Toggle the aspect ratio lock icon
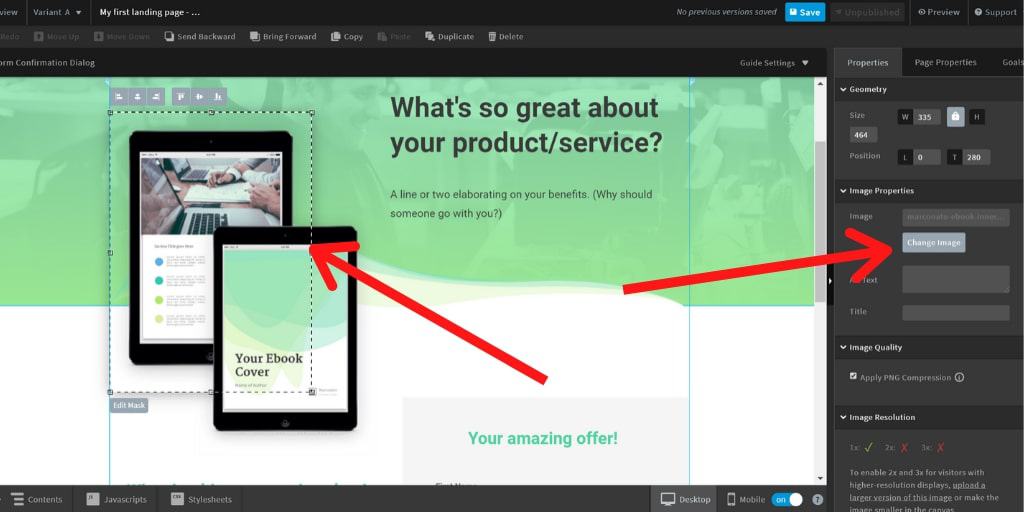Image resolution: width=1024 pixels, height=512 pixels. pyautogui.click(x=955, y=117)
